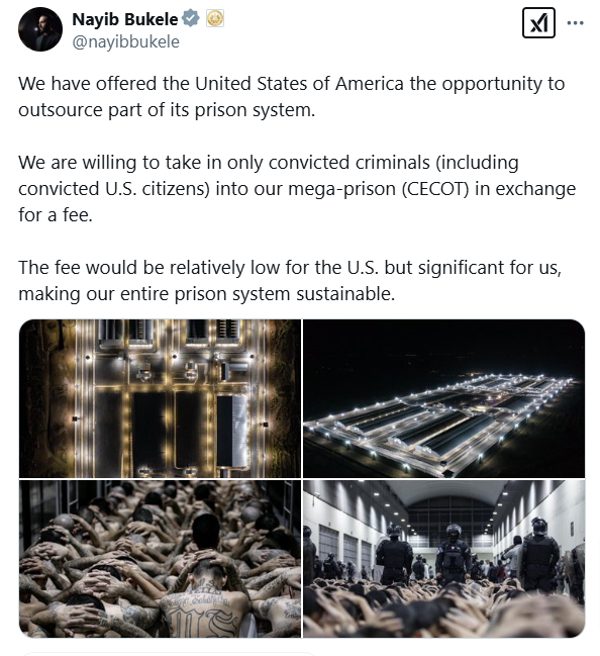Expand the photo of riot-gear guards
The height and width of the screenshot is (656, 600).
tap(444, 558)
